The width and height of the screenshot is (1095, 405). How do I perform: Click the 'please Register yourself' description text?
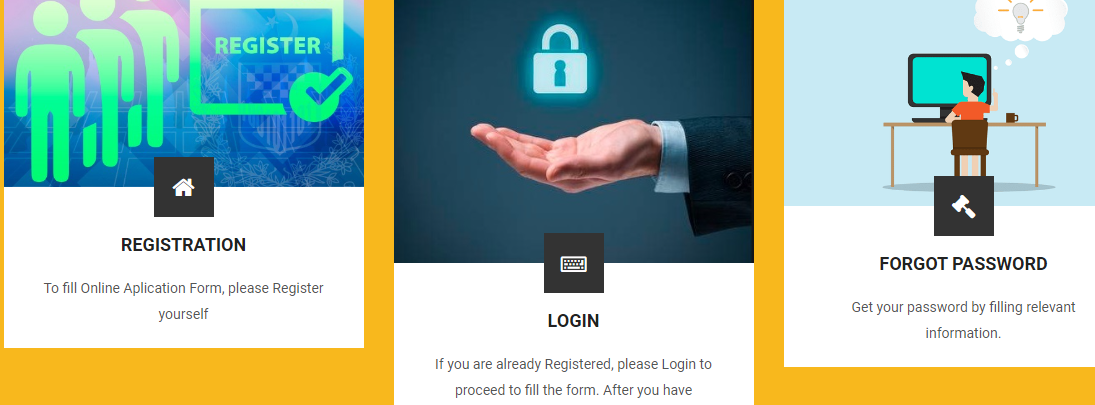[184, 301]
